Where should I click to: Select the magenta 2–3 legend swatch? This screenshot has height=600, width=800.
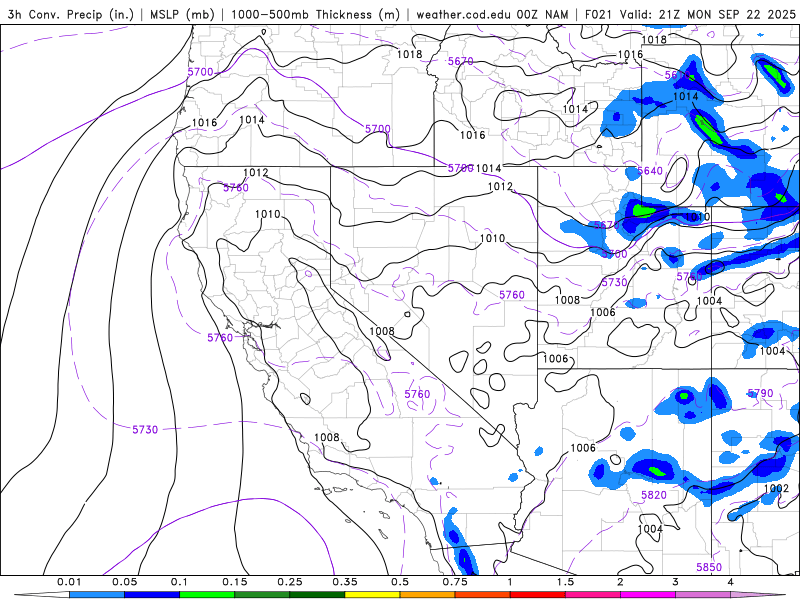(x=647, y=595)
